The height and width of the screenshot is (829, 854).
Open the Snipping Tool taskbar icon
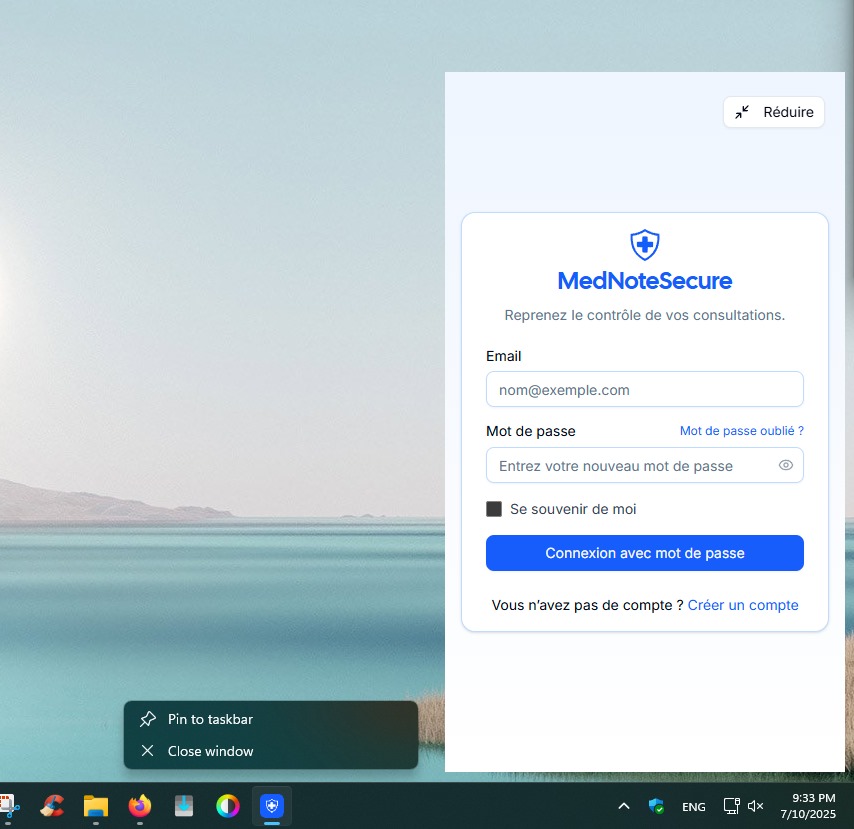click(x=9, y=806)
